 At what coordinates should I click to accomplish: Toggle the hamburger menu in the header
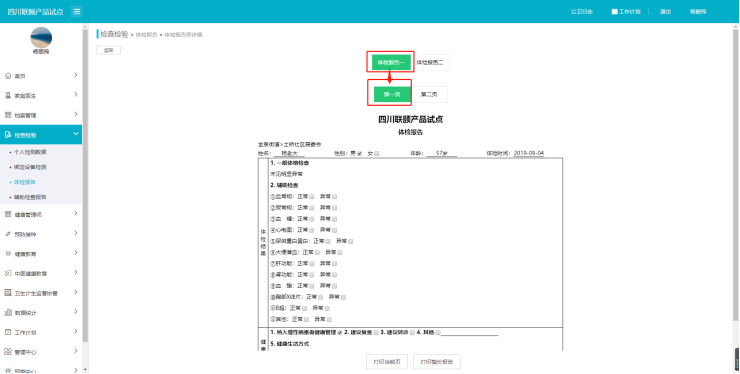click(76, 11)
